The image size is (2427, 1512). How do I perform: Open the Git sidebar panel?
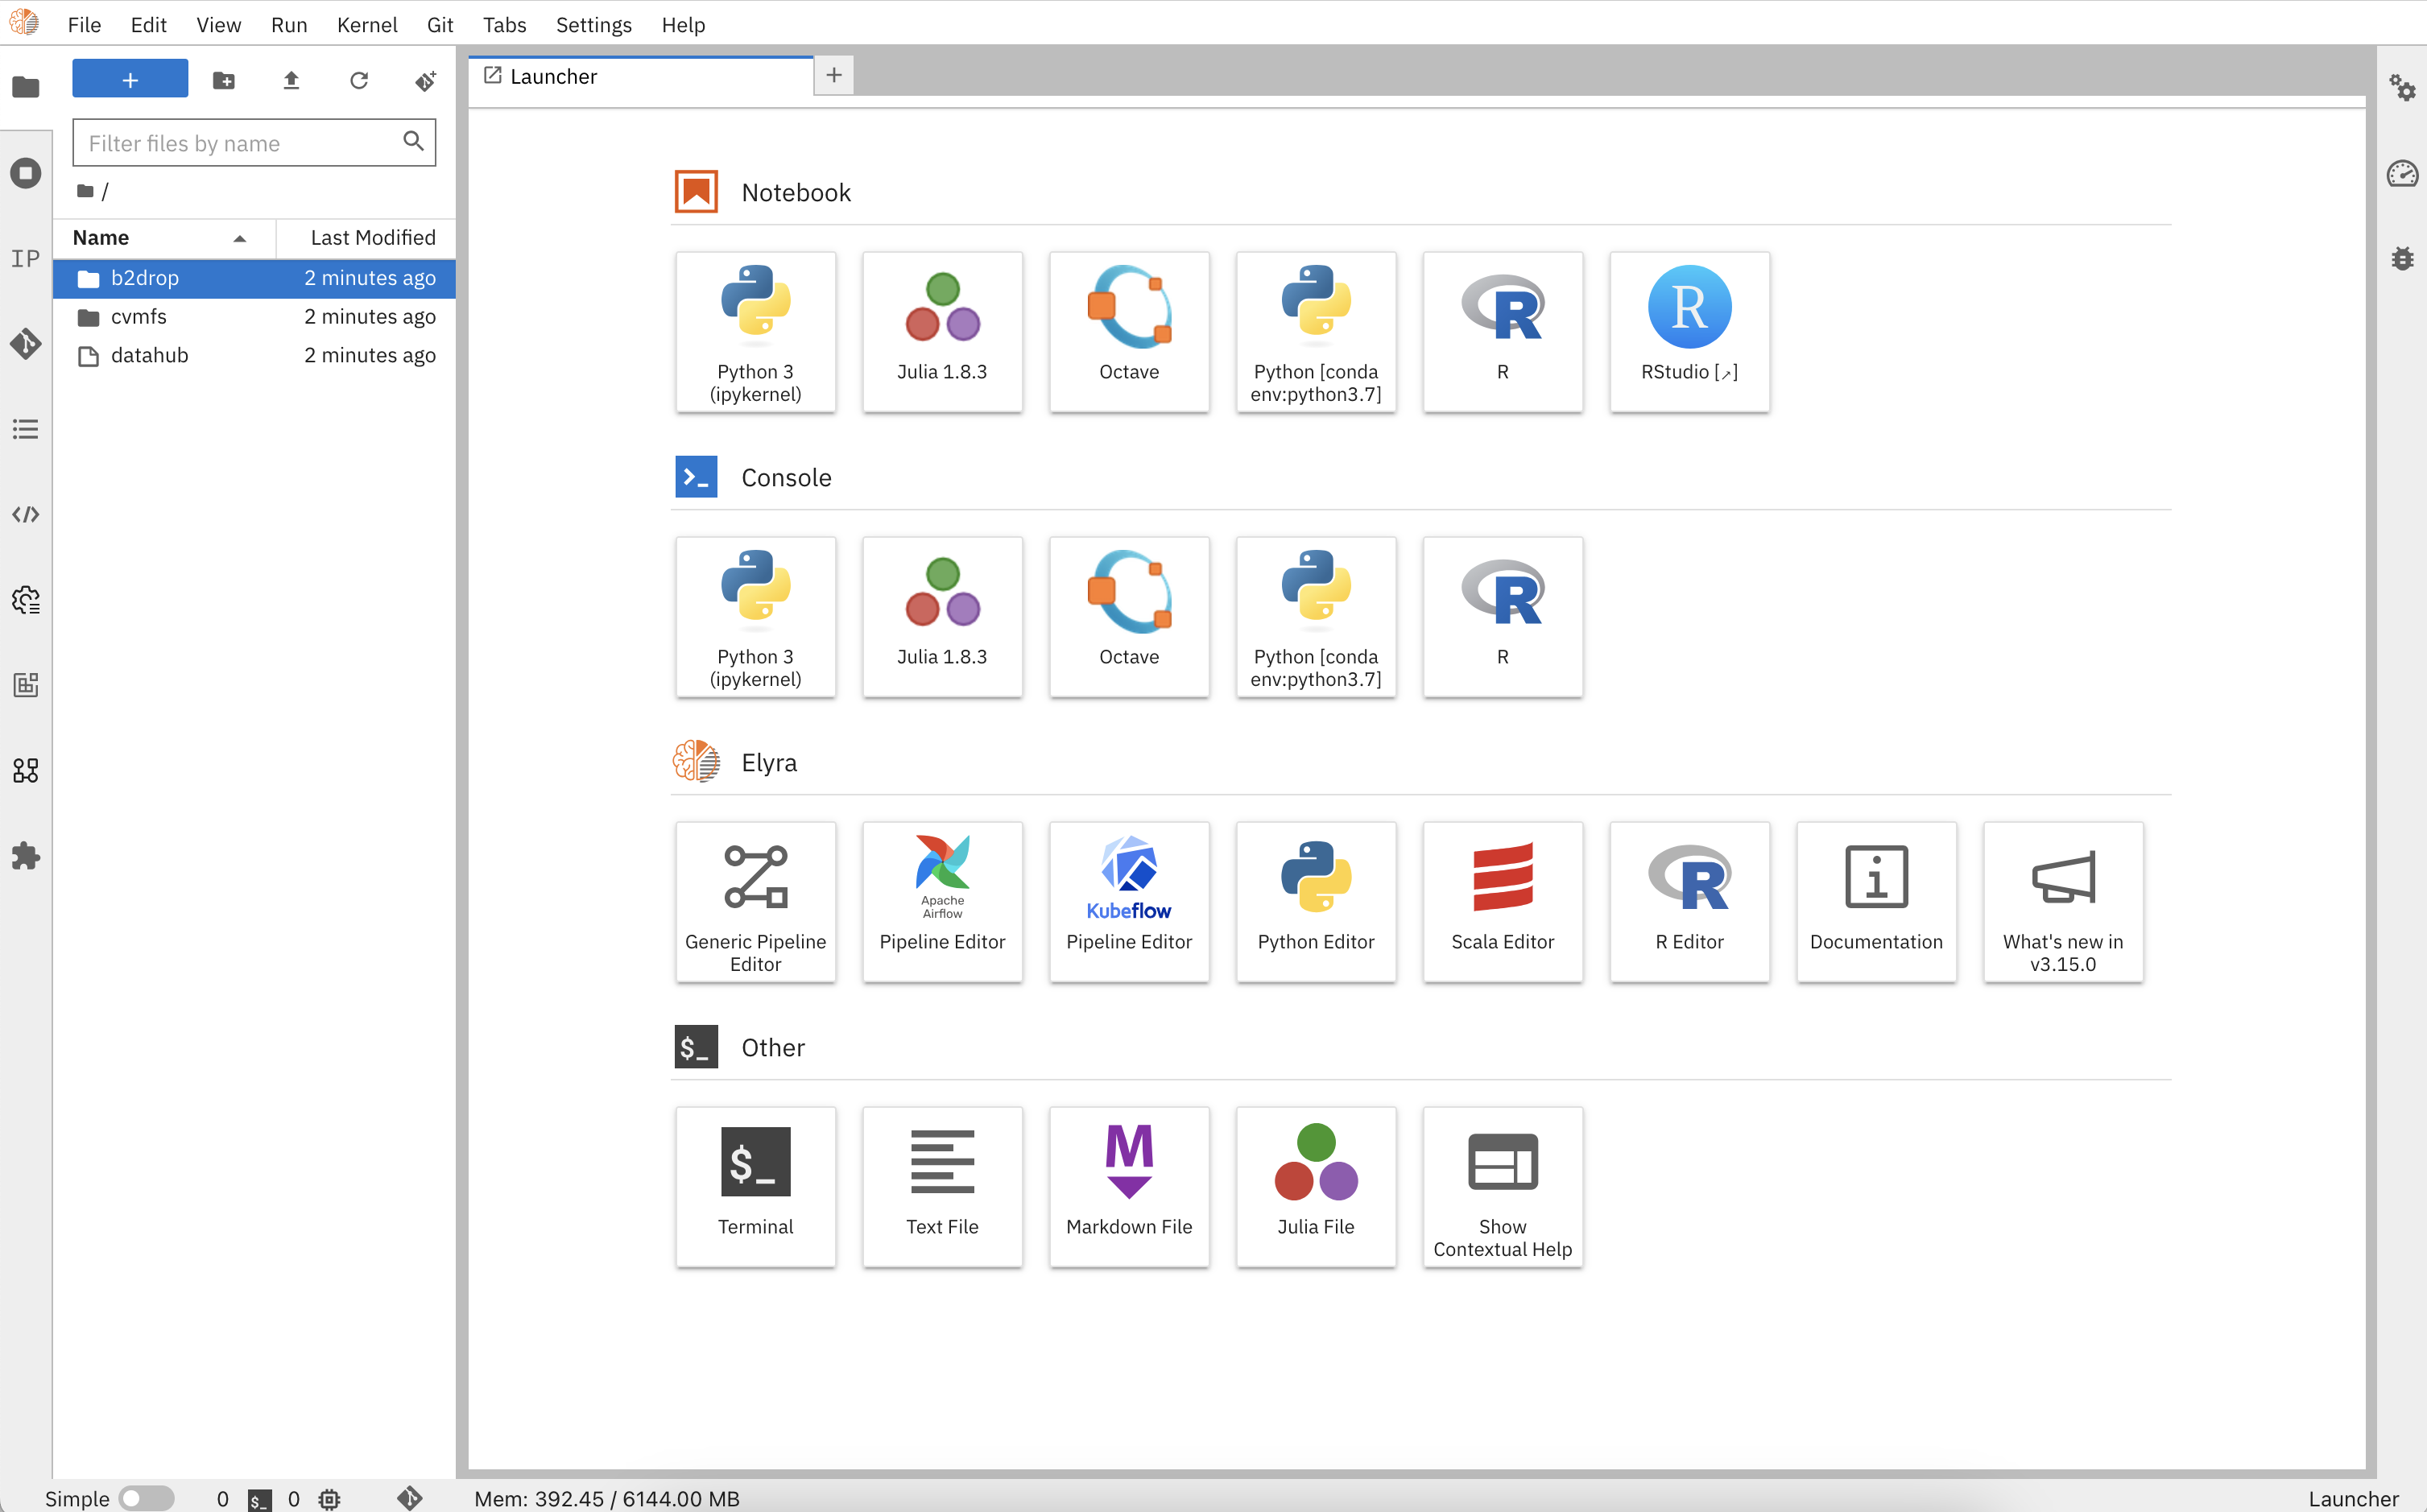point(26,344)
